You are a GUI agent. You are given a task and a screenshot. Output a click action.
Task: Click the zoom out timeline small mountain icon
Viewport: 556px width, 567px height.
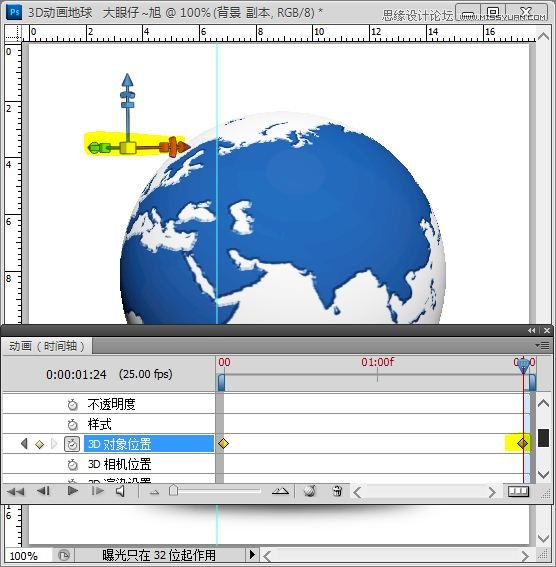[x=154, y=492]
